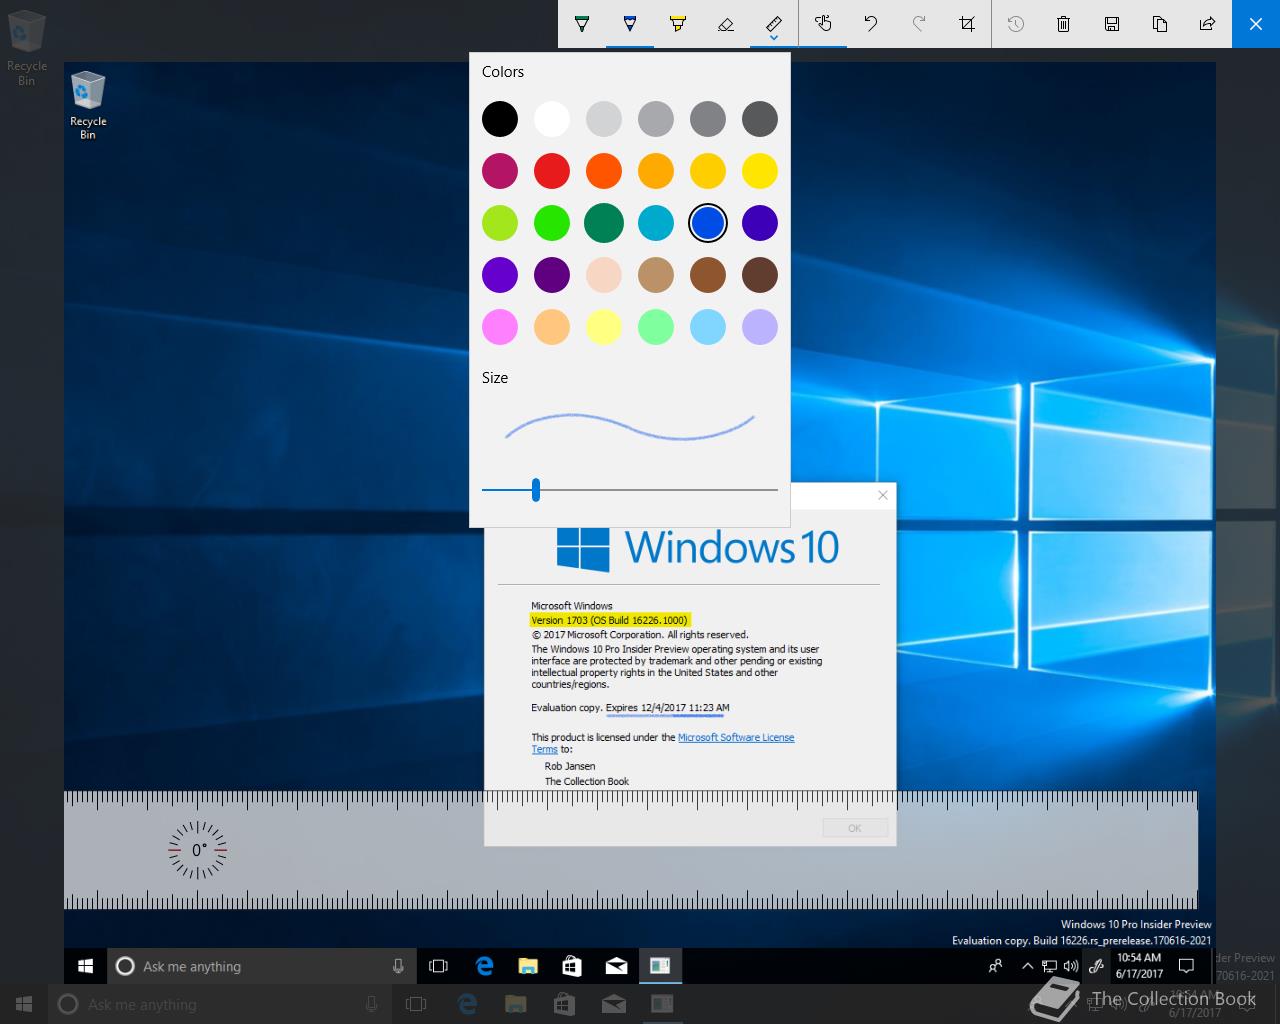Choose the orange swatch beside red
The height and width of the screenshot is (1024, 1280).
coord(604,171)
